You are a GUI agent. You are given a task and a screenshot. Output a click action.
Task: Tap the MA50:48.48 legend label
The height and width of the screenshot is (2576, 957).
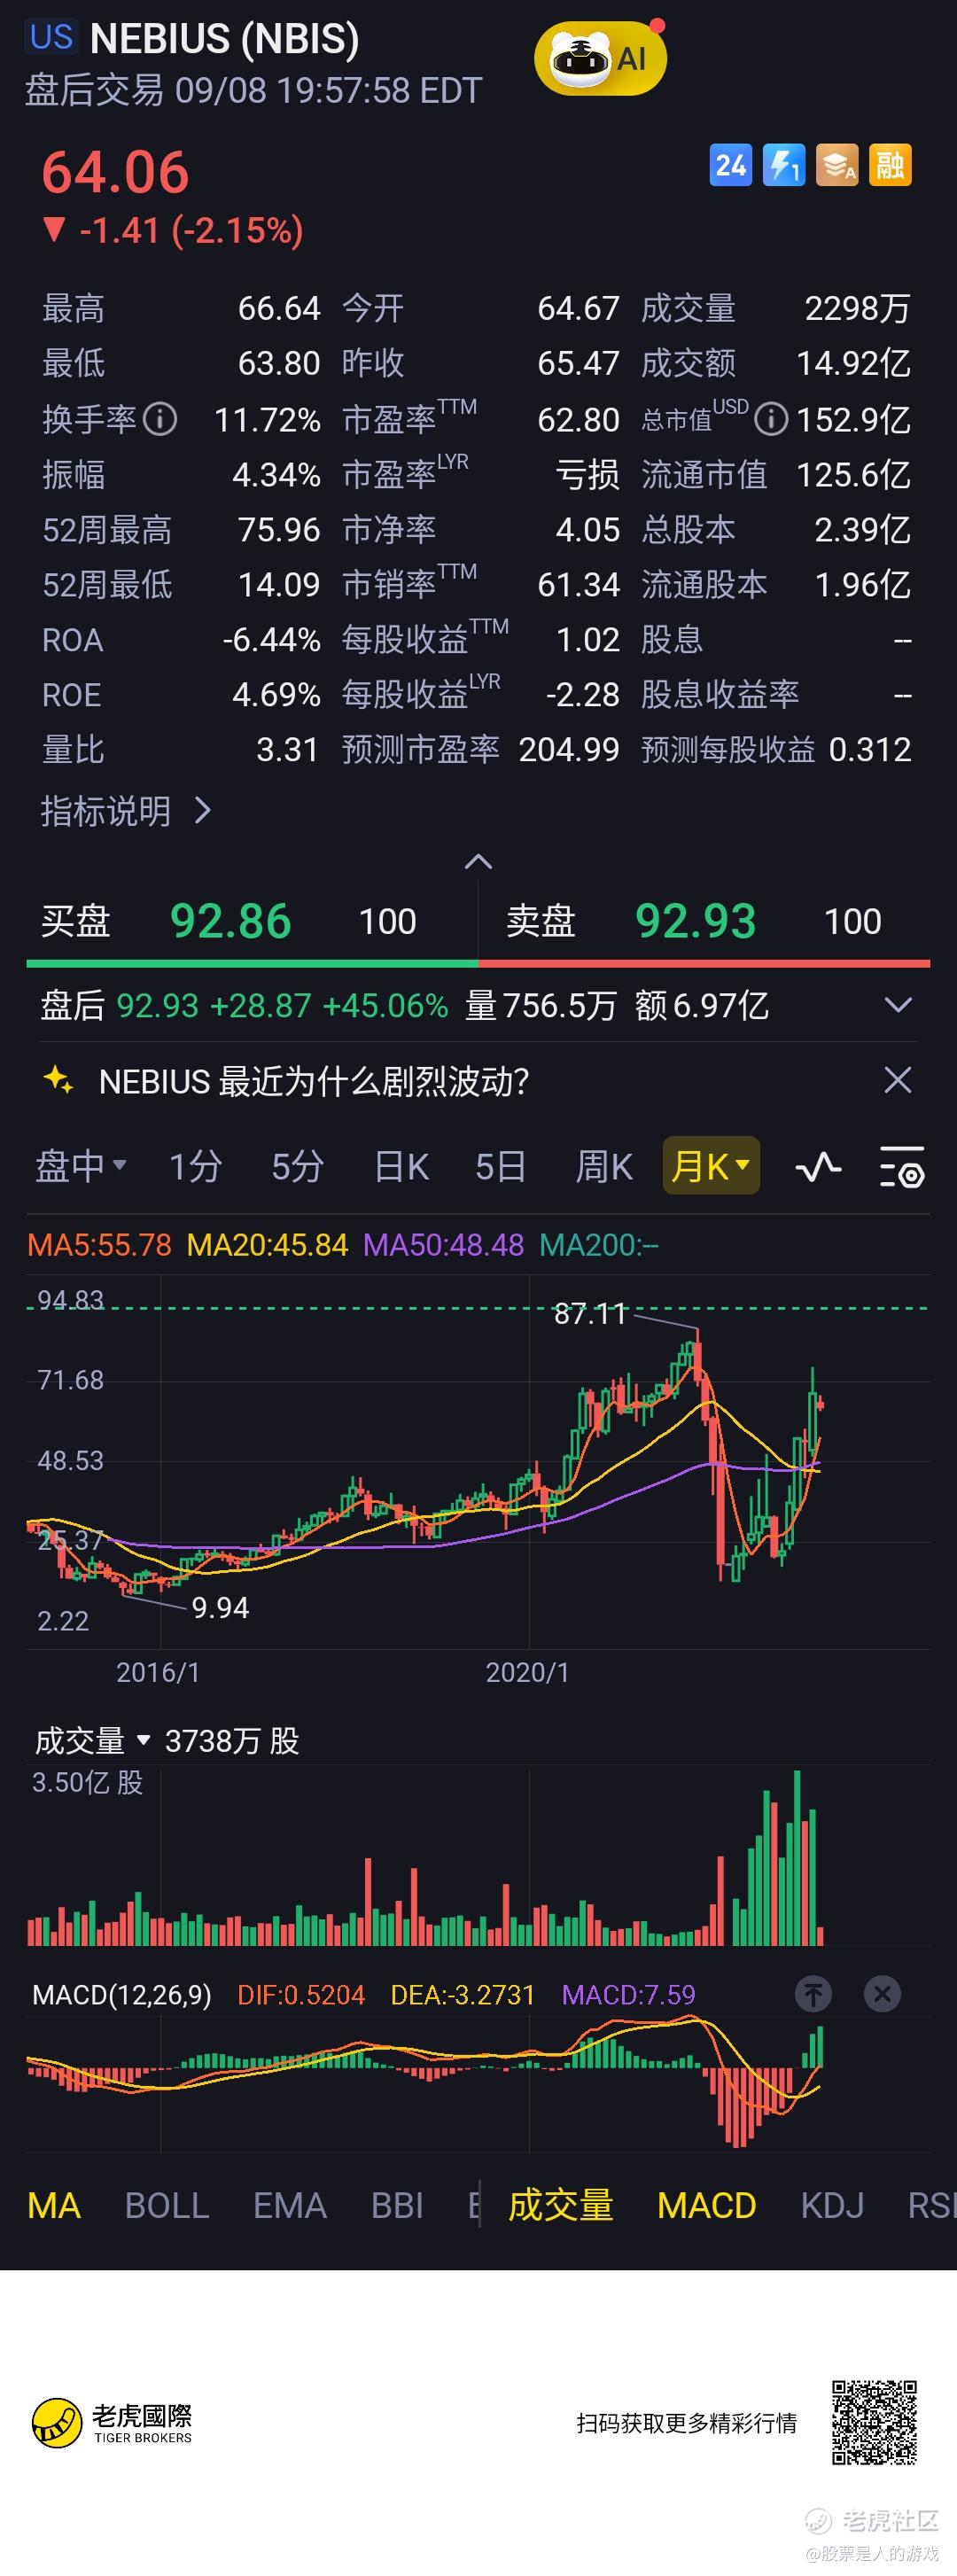(443, 1245)
